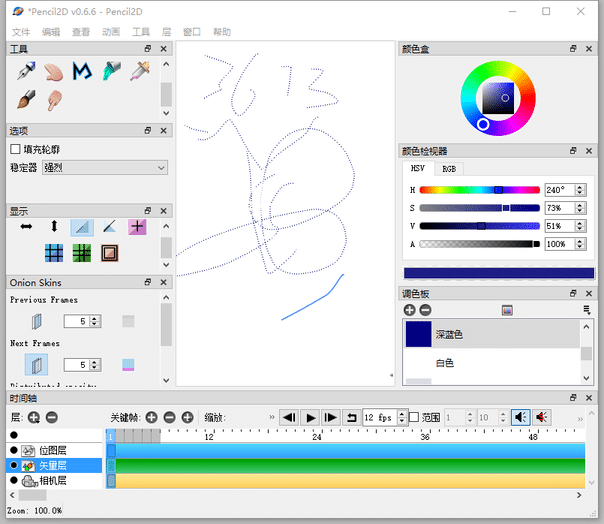Toggle sound scrubbing button

point(542,417)
